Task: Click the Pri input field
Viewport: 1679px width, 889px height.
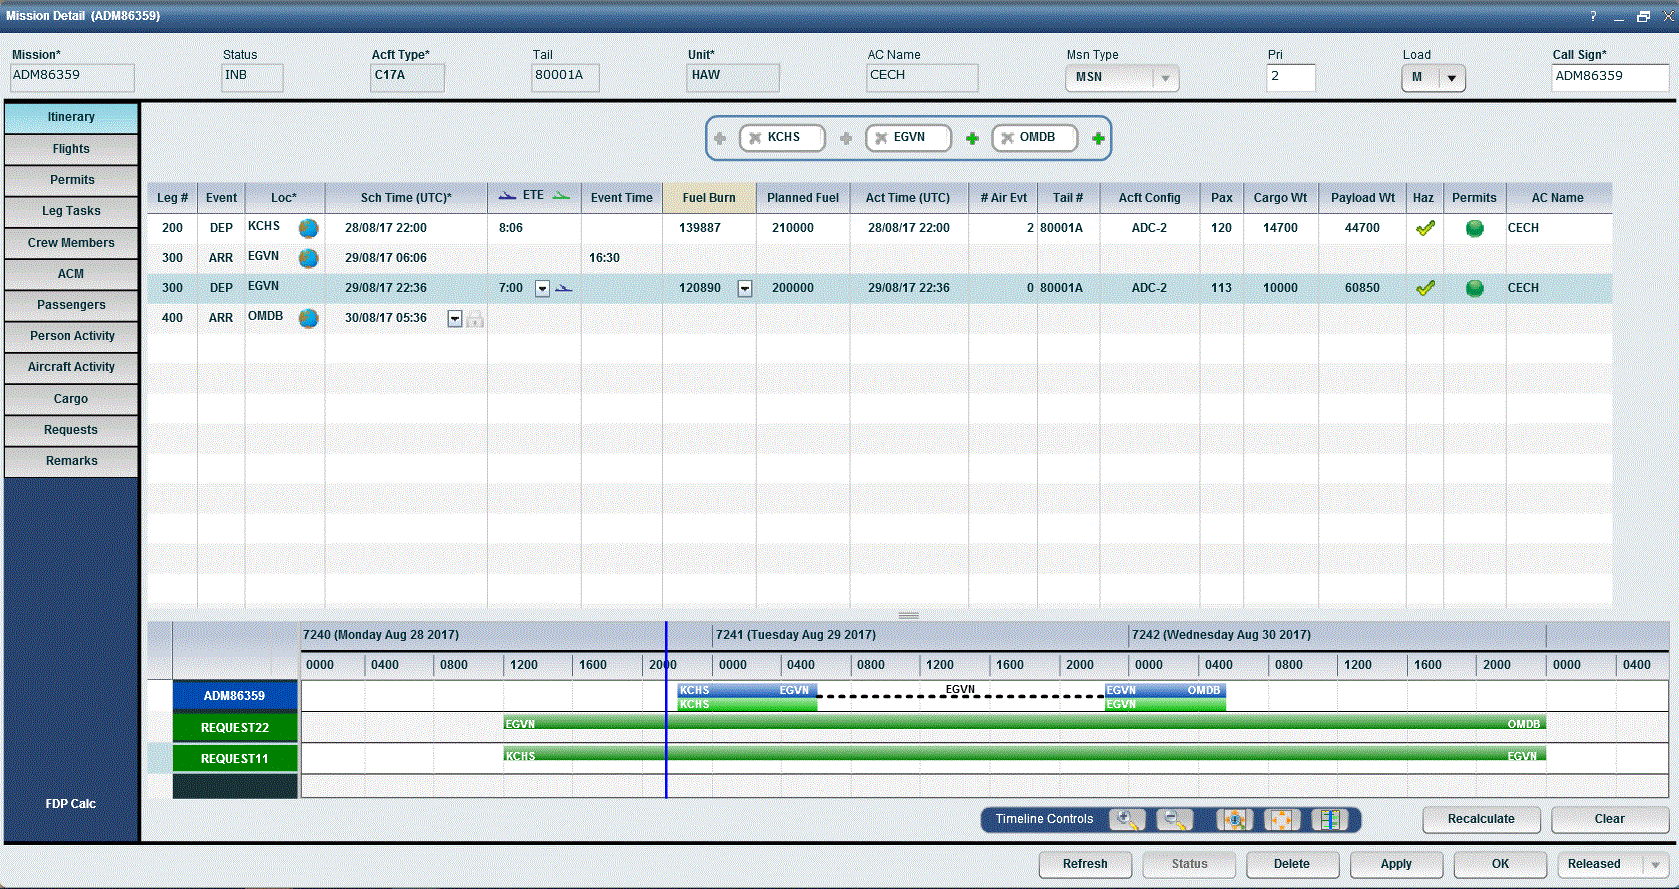Action: [x=1290, y=77]
